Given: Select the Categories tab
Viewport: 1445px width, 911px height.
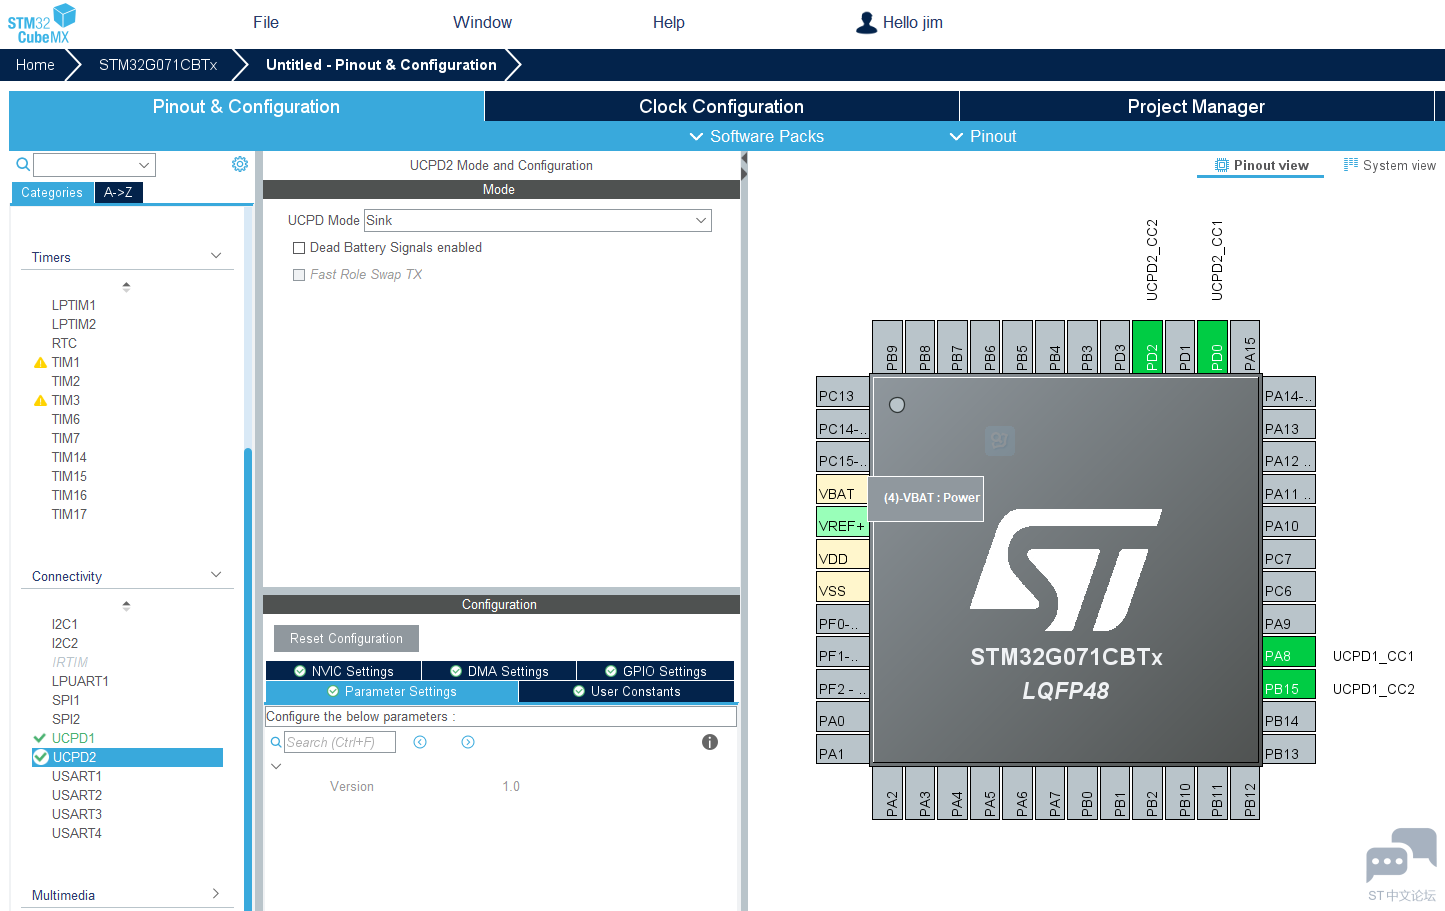Looking at the screenshot, I should pos(52,193).
